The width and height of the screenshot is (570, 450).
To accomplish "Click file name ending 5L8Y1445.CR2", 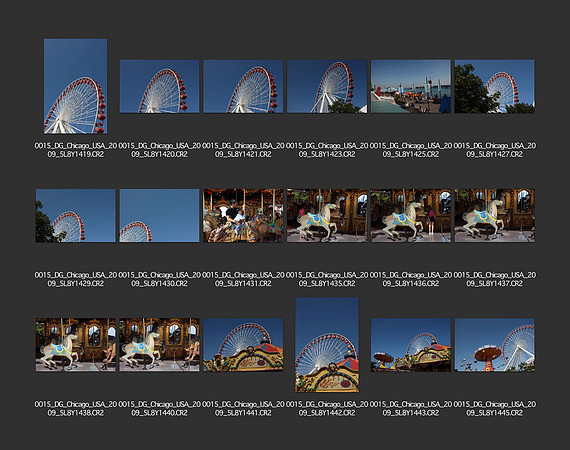I will pos(495,409).
